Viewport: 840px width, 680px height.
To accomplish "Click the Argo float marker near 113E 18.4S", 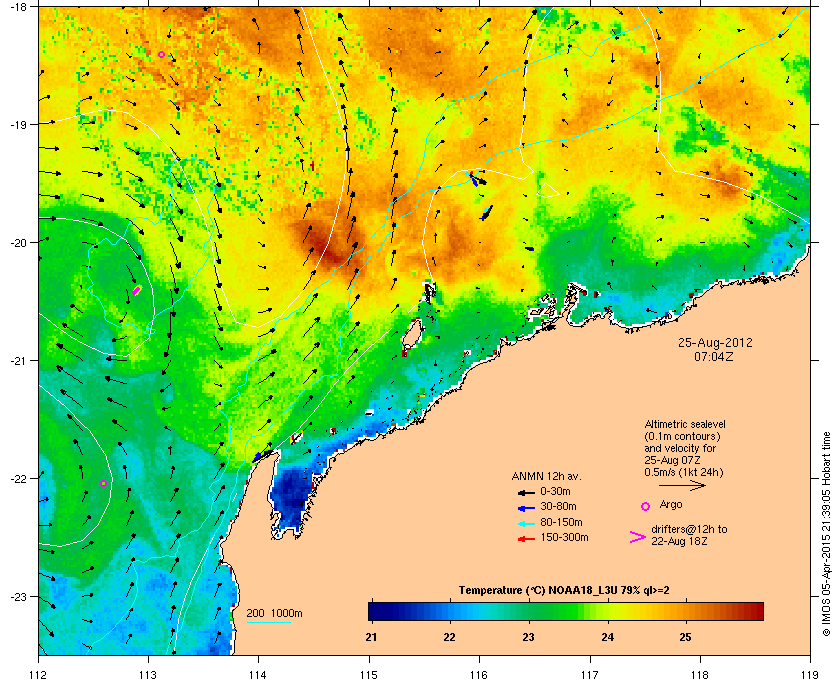I will (161, 55).
